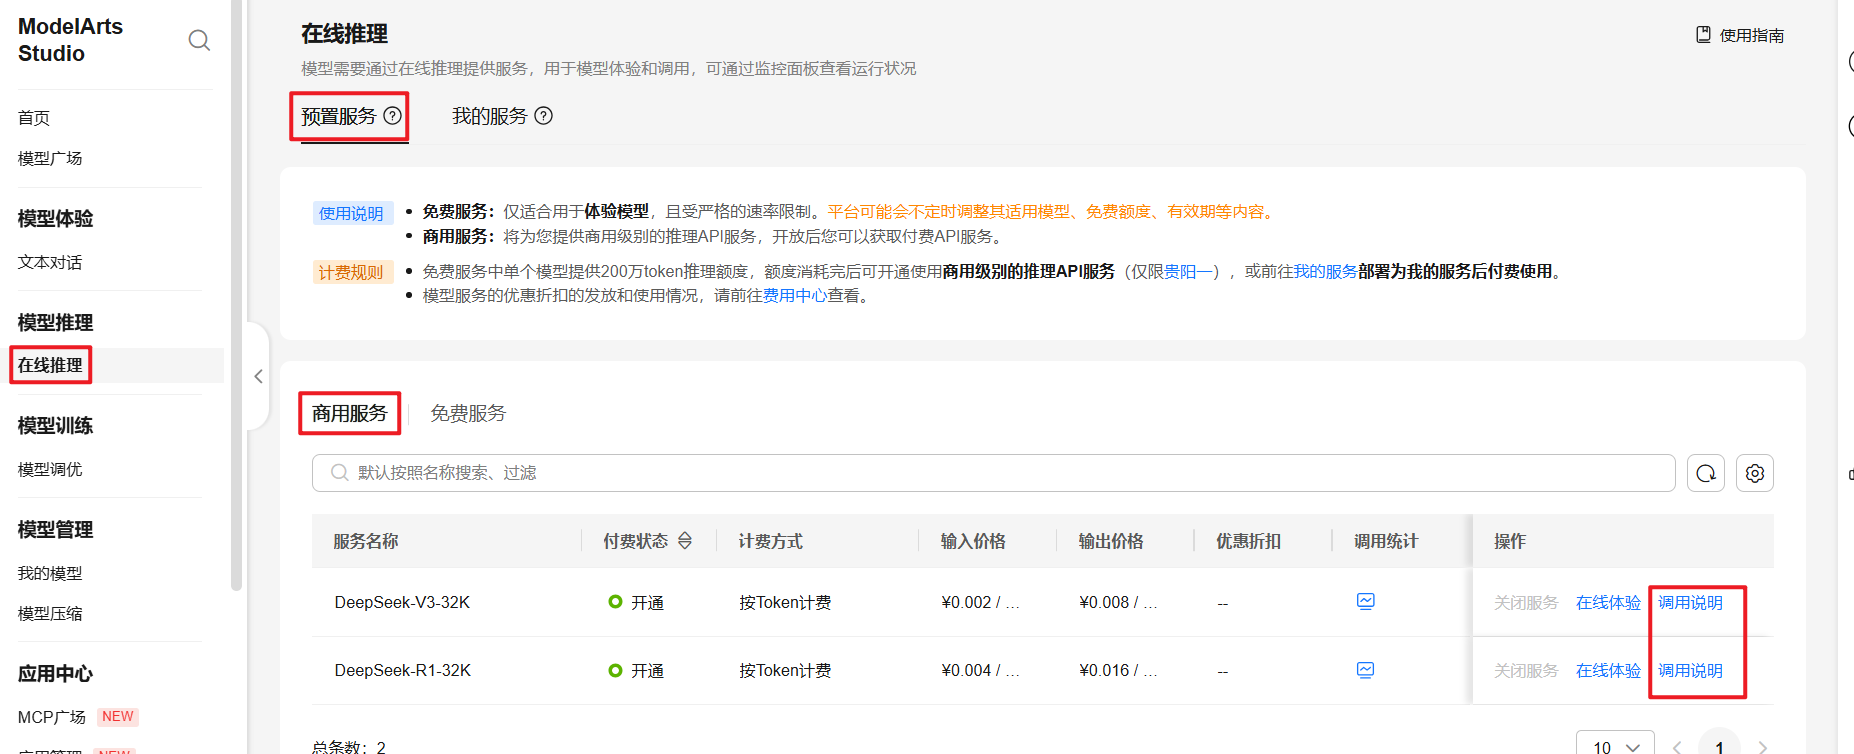Go to 首页 in sidebar
This screenshot has height=754, width=1854.
click(34, 118)
